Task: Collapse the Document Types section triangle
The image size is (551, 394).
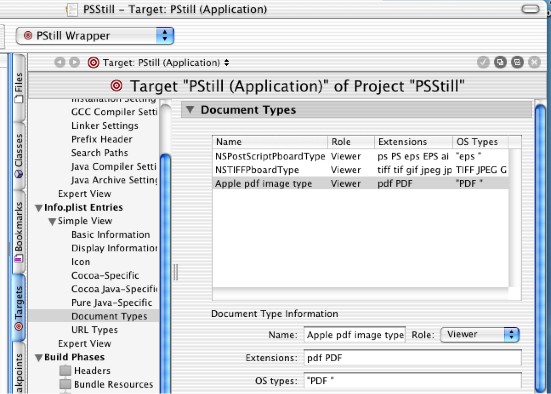Action: click(190, 110)
